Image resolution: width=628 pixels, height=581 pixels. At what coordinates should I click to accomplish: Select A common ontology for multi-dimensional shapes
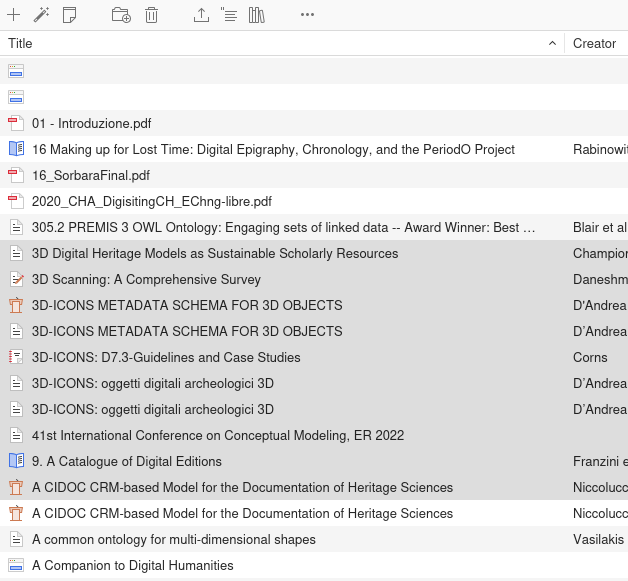coord(174,540)
